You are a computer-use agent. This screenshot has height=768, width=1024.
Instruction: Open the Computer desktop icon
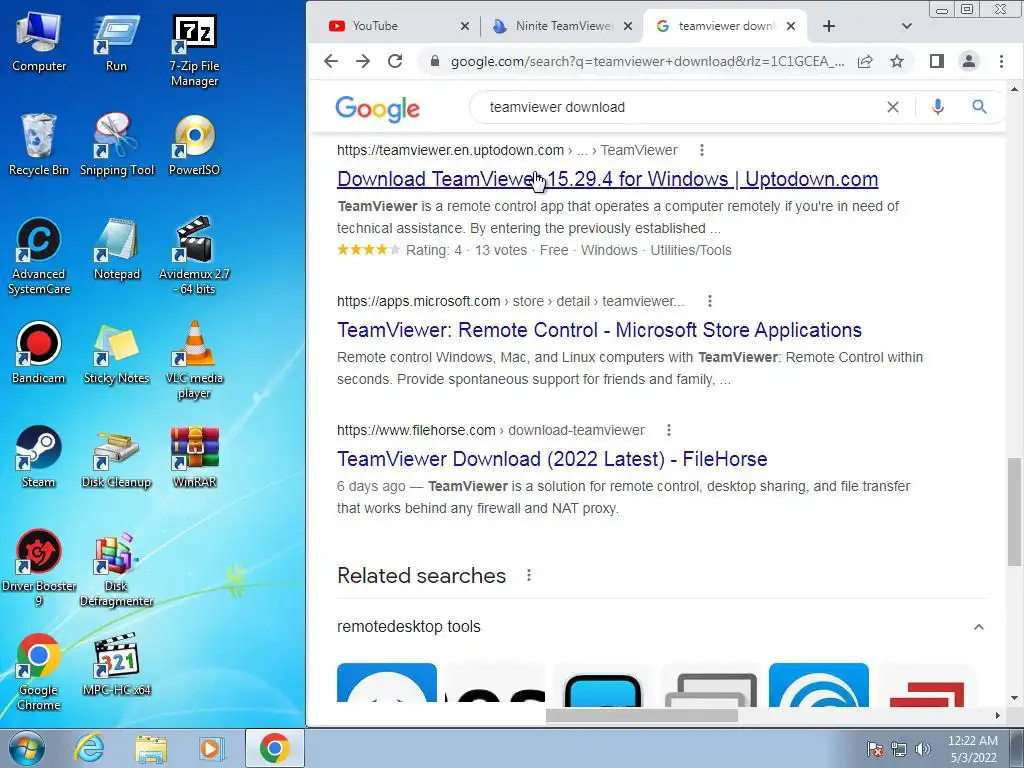pos(39,42)
